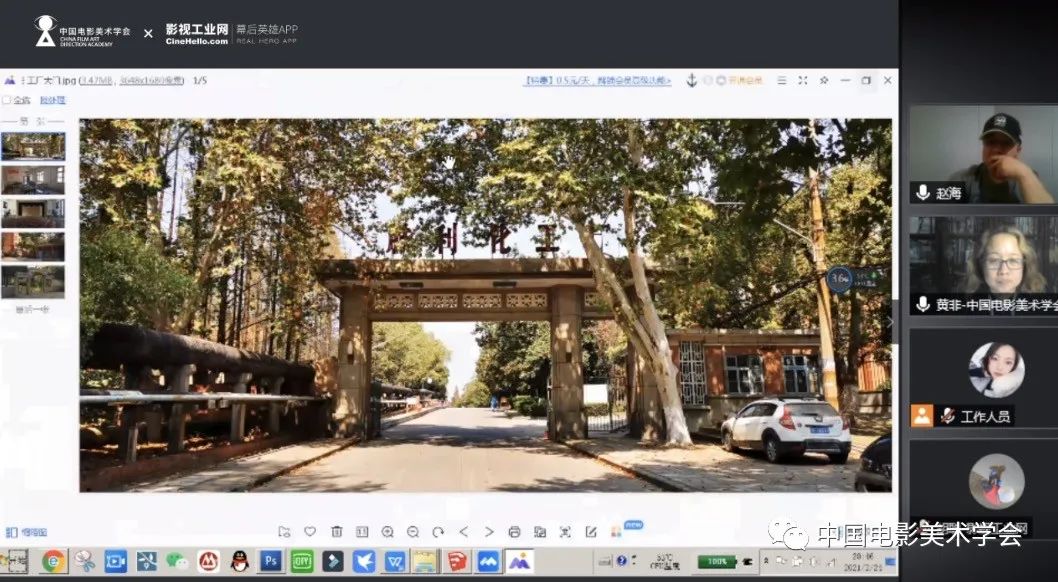Show image at actual 1:1 size
This screenshot has height=582, width=1058.
362,532
